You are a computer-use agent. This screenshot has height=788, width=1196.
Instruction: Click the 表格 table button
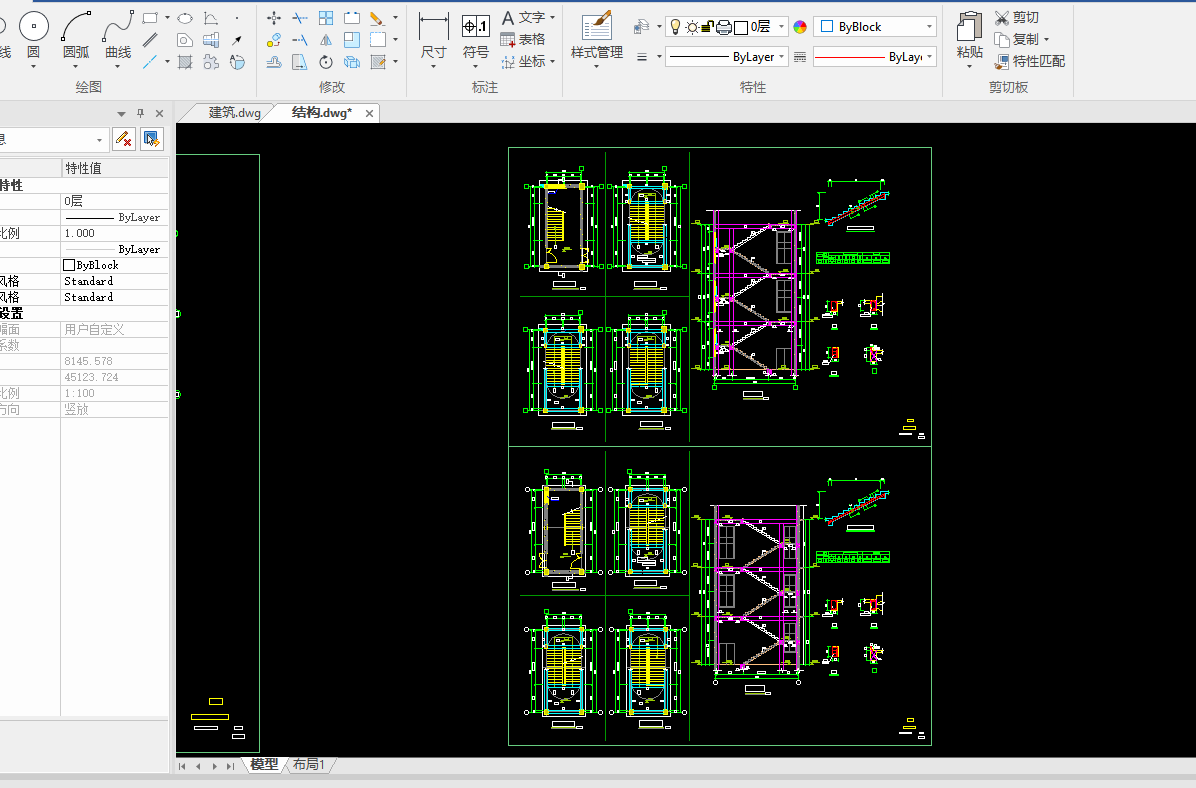point(523,39)
